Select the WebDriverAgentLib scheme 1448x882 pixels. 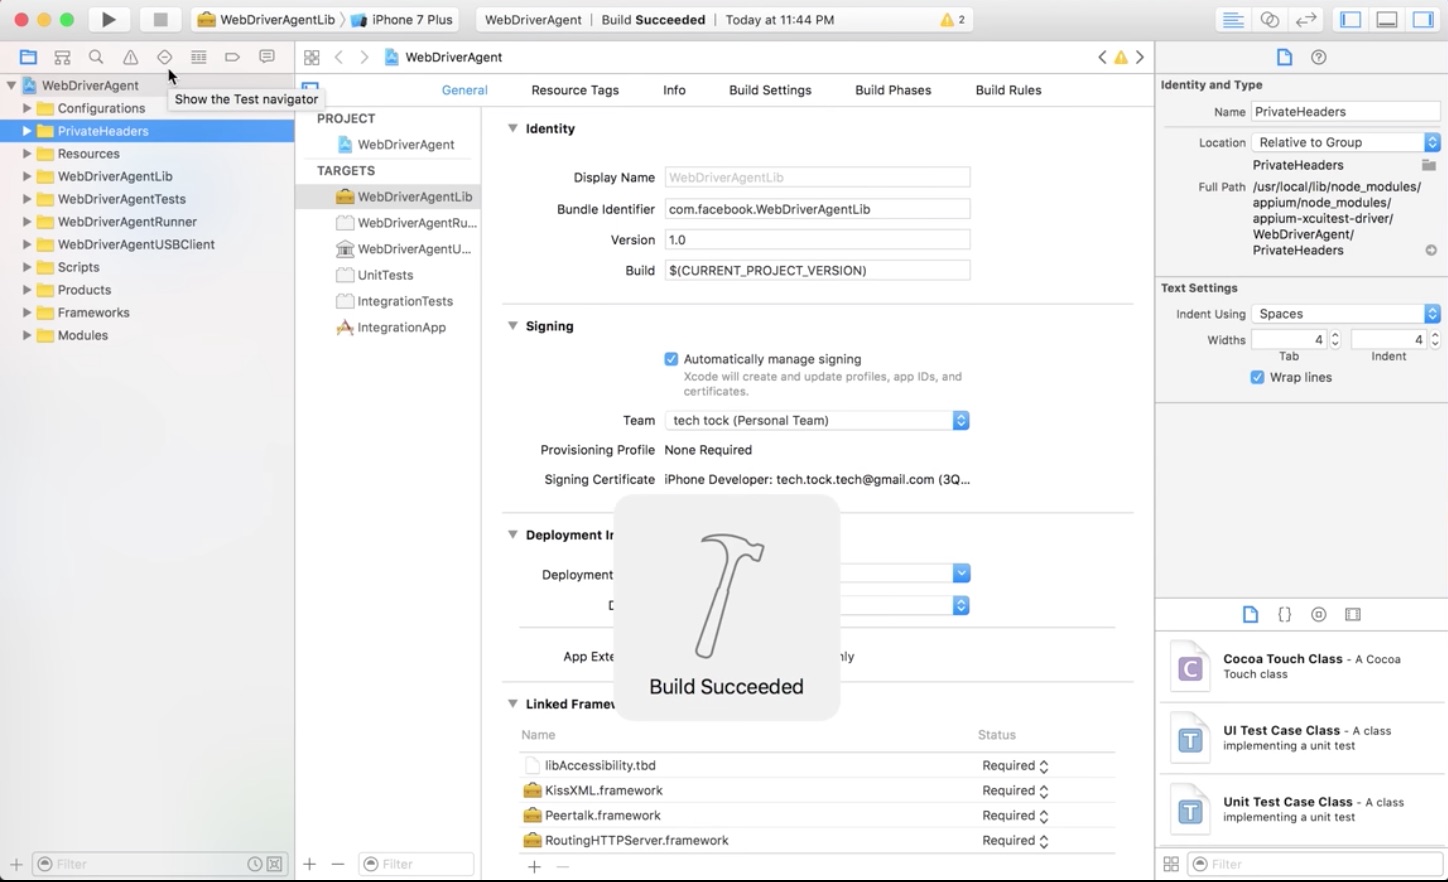267,20
